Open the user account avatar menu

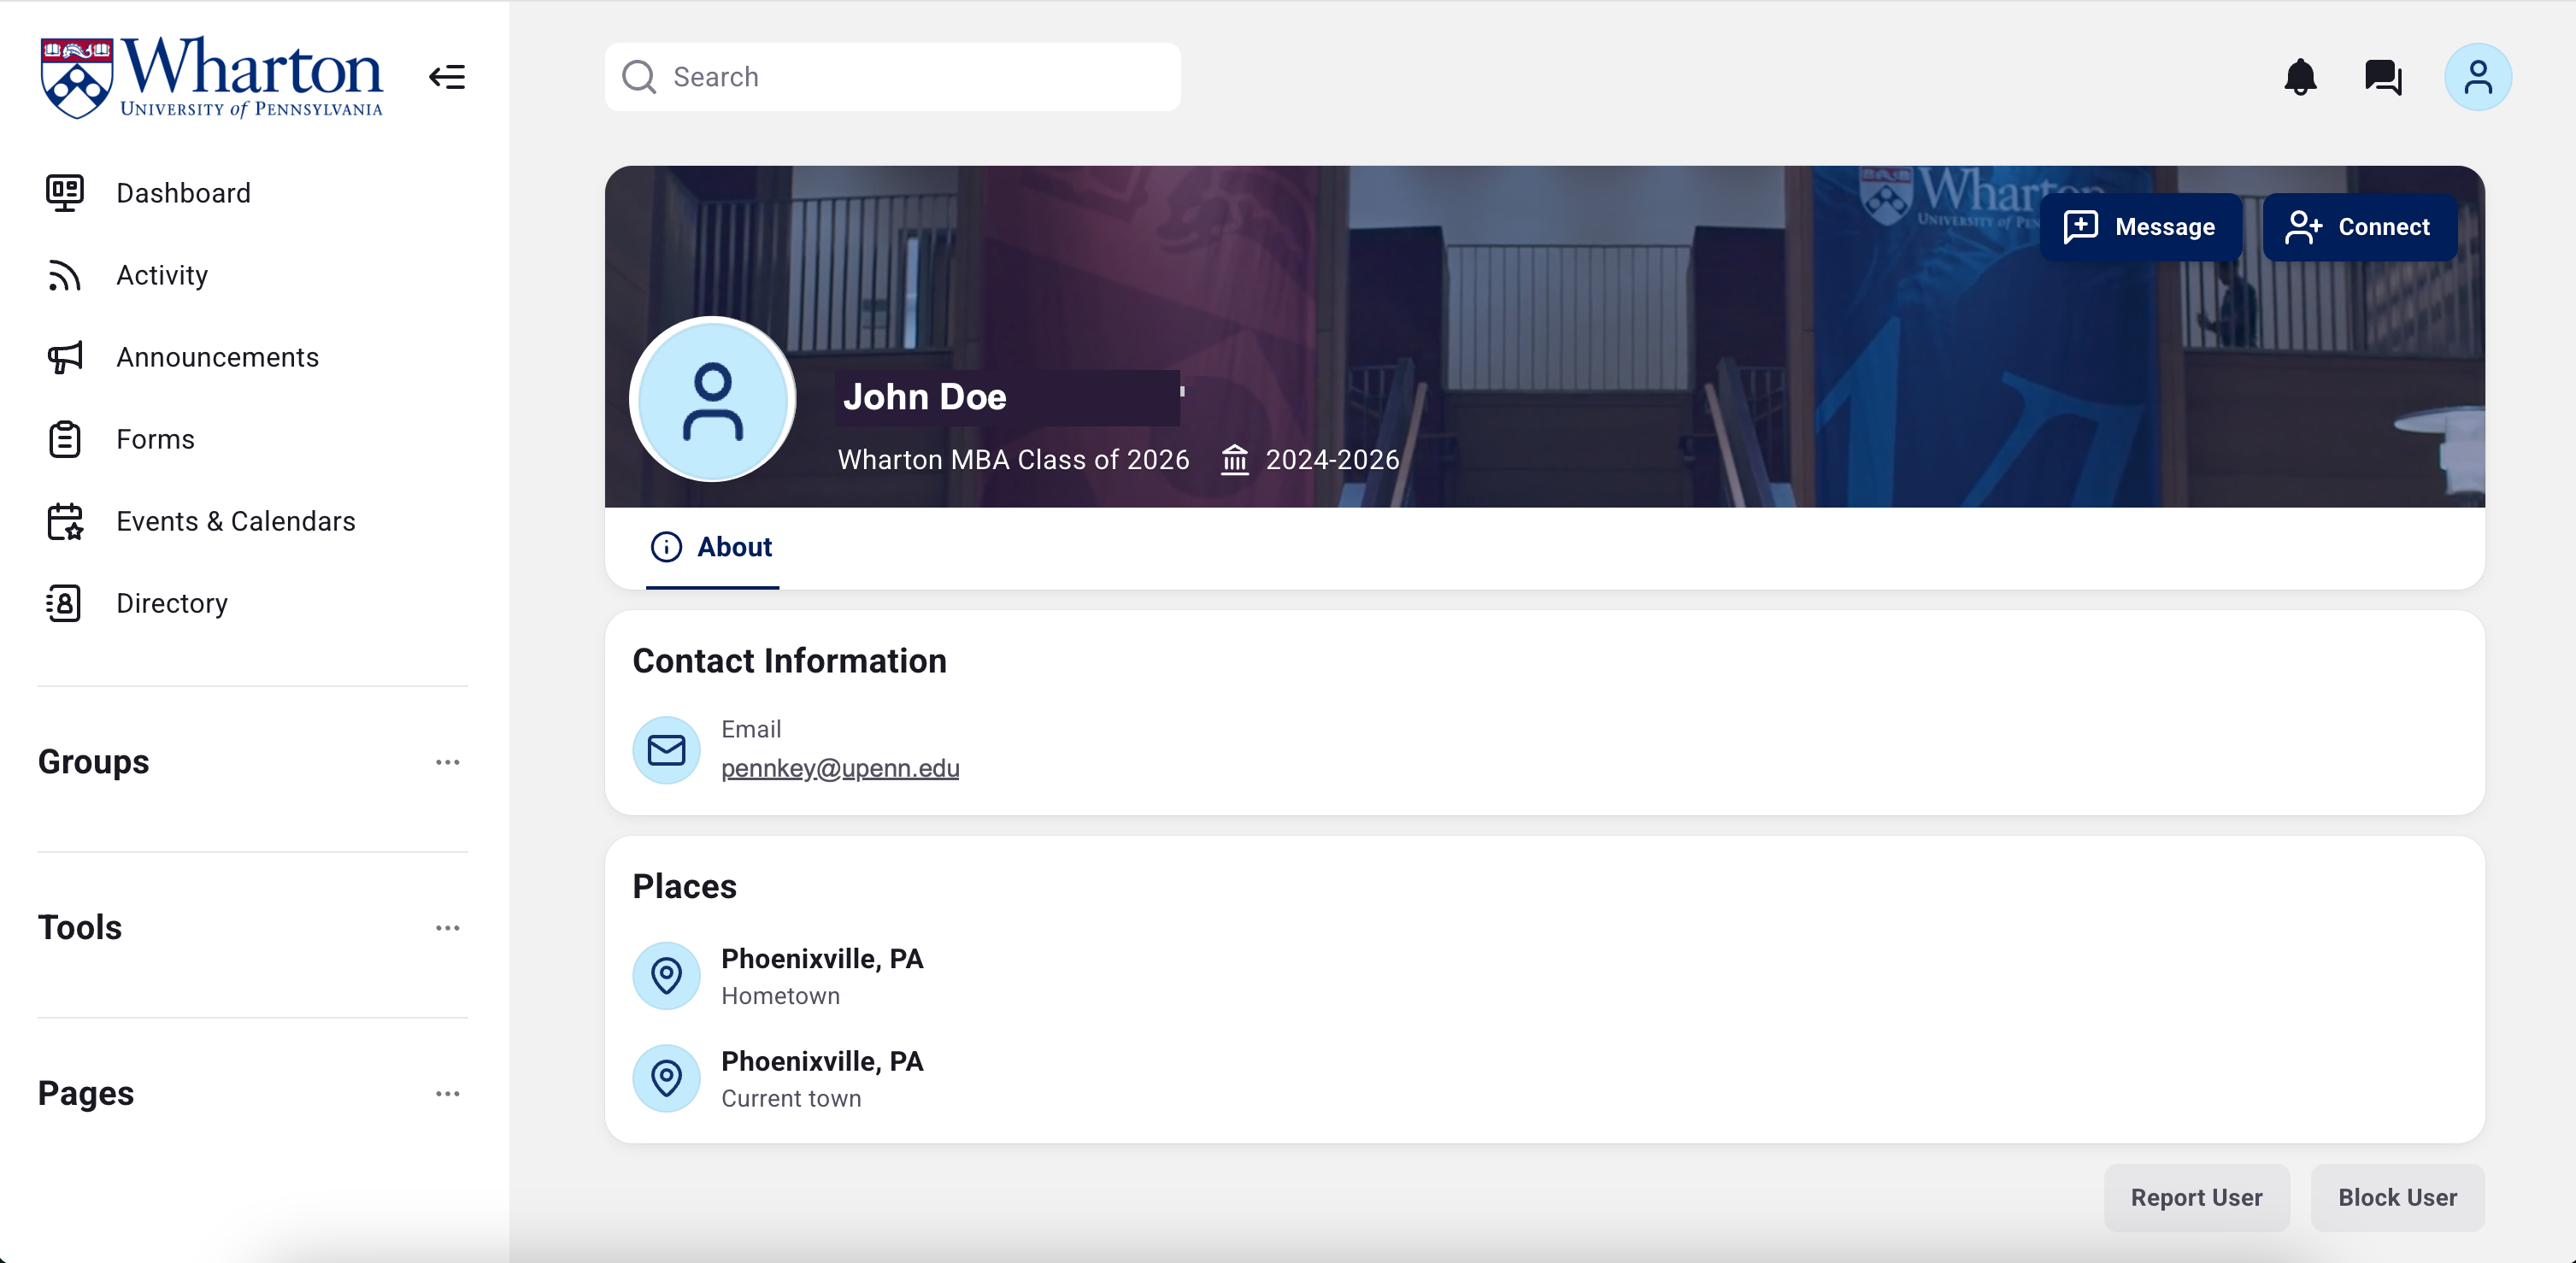[2477, 77]
